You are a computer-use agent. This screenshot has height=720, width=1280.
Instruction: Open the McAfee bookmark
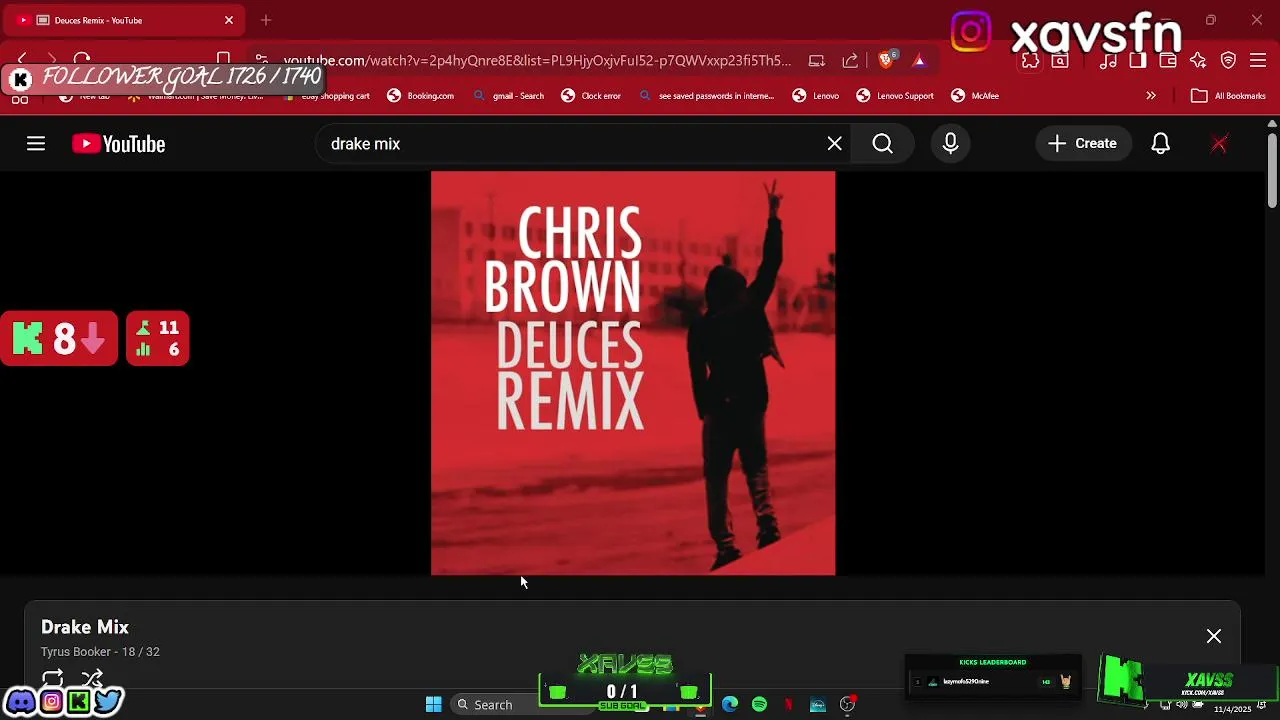coord(975,96)
